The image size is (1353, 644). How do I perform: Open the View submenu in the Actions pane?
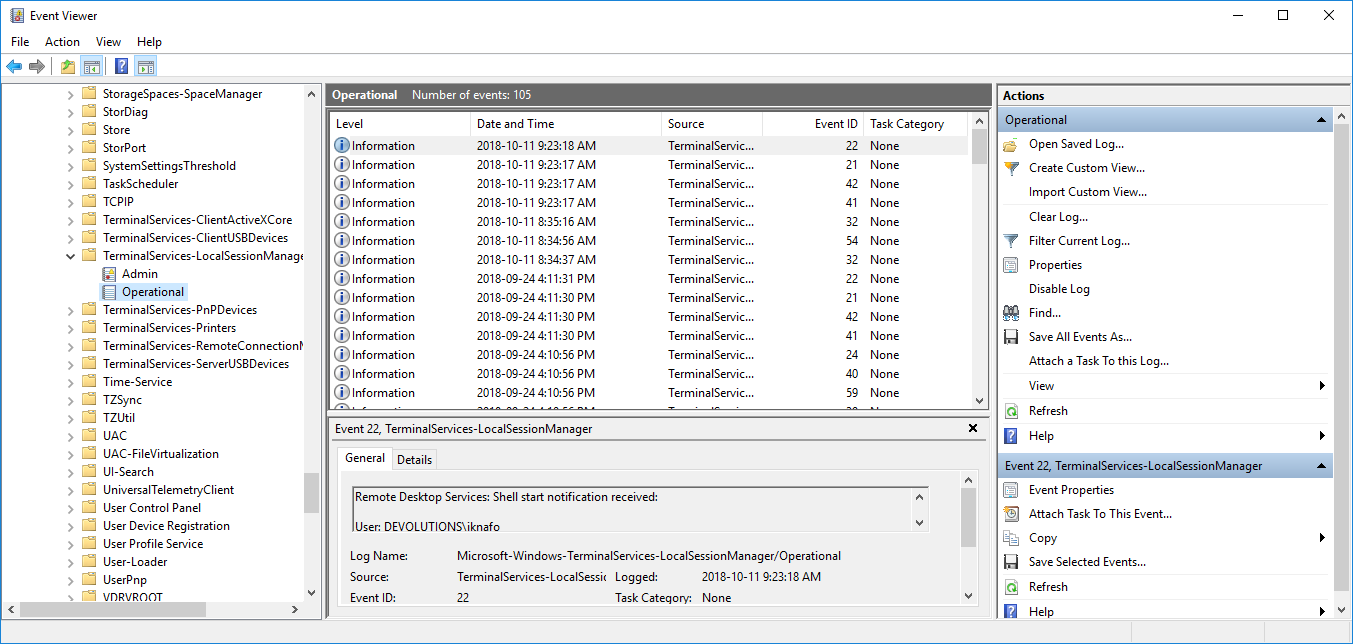(1321, 386)
